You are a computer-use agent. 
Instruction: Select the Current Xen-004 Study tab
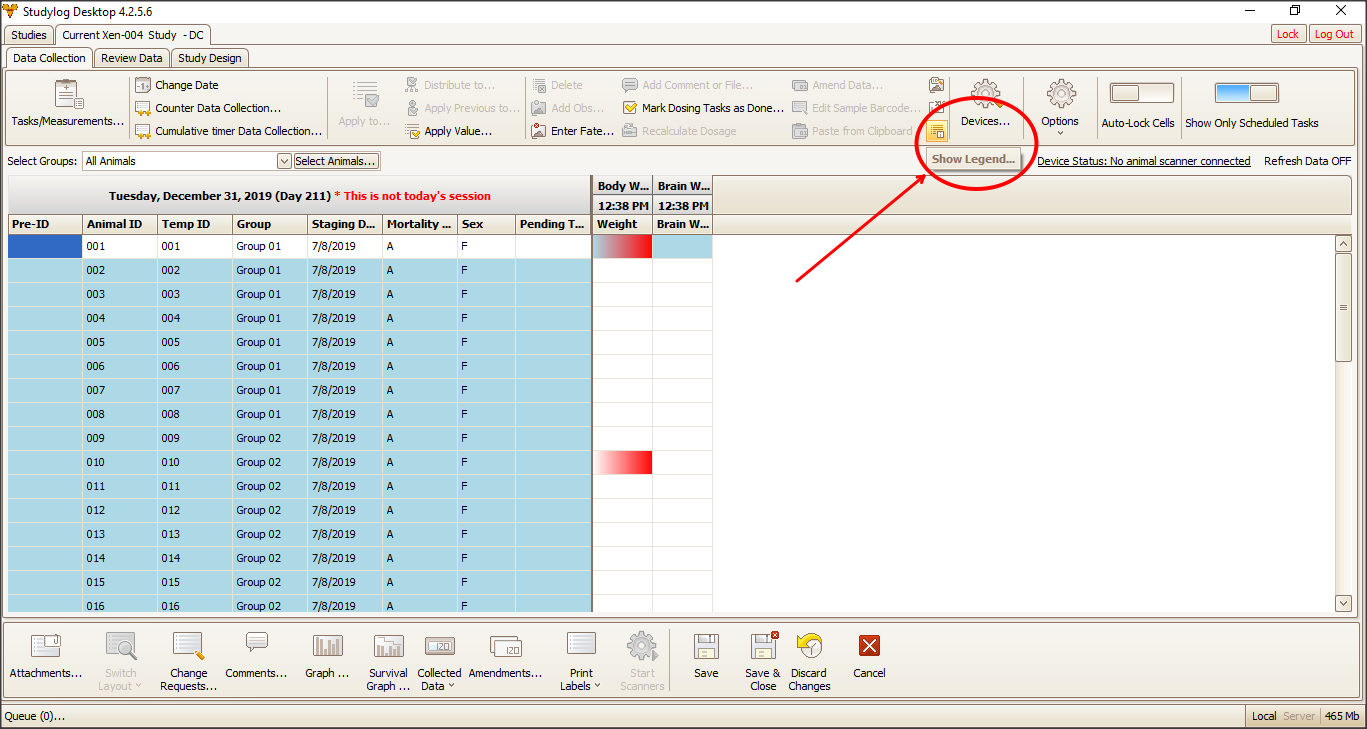133,34
